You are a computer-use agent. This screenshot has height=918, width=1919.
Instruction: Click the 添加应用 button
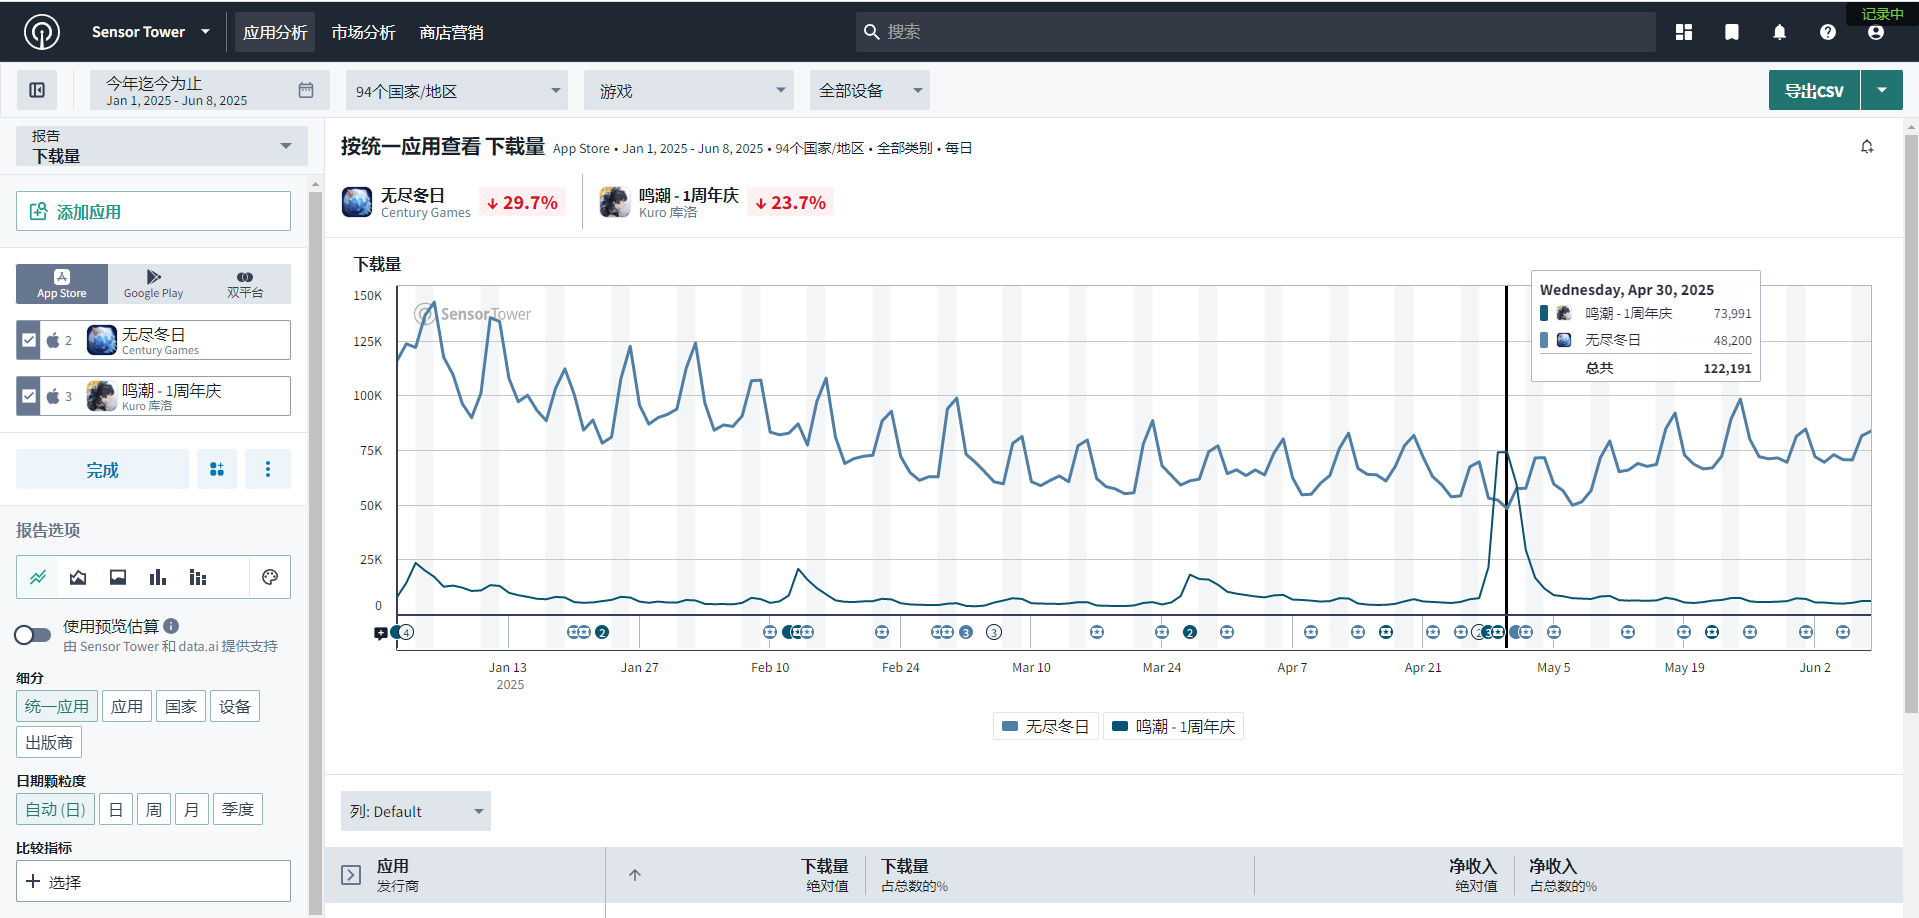click(153, 211)
